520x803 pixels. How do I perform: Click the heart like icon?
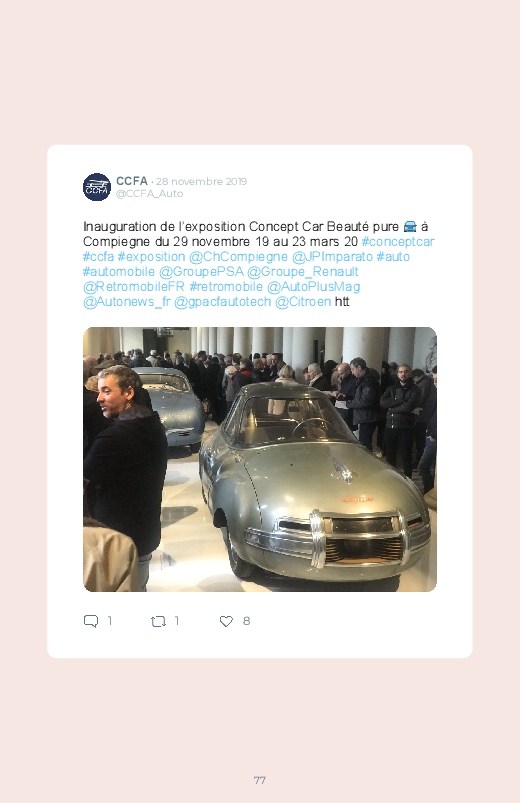click(226, 621)
